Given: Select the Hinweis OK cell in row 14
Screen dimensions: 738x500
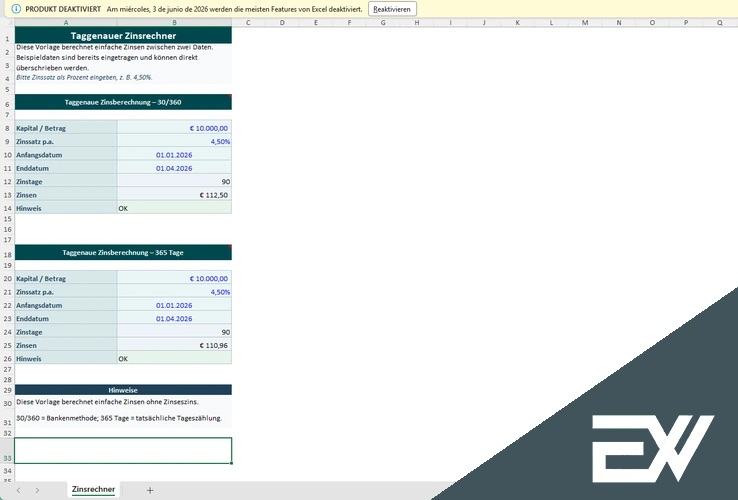Looking at the screenshot, I should (174, 208).
